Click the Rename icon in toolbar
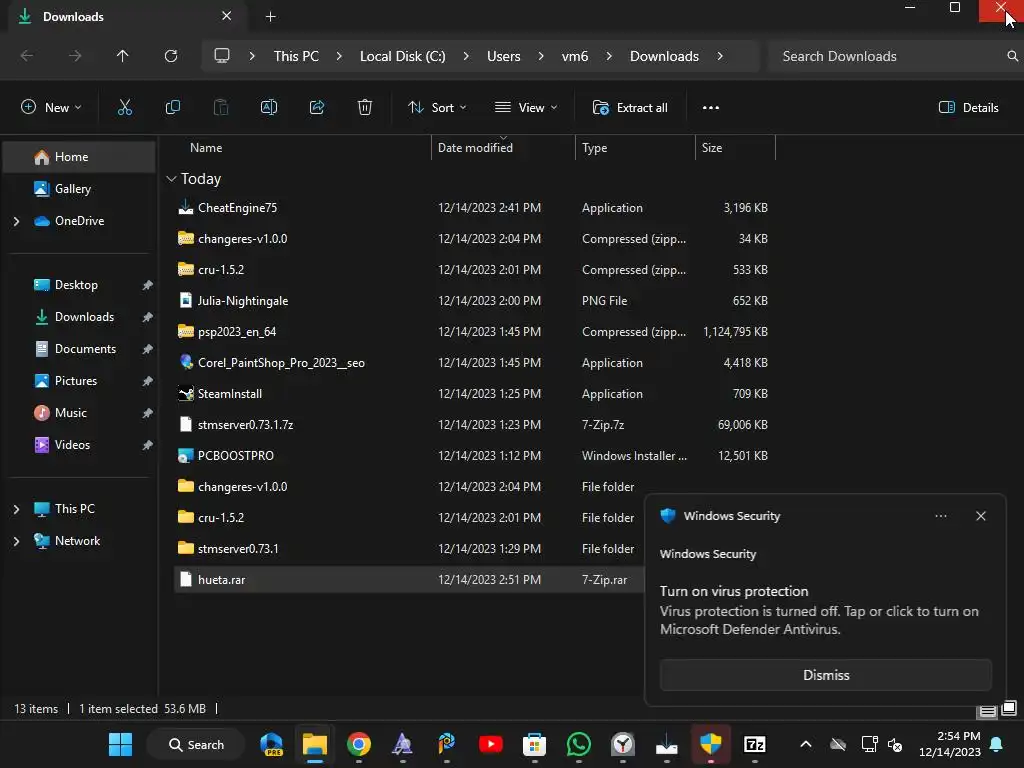 (x=269, y=108)
